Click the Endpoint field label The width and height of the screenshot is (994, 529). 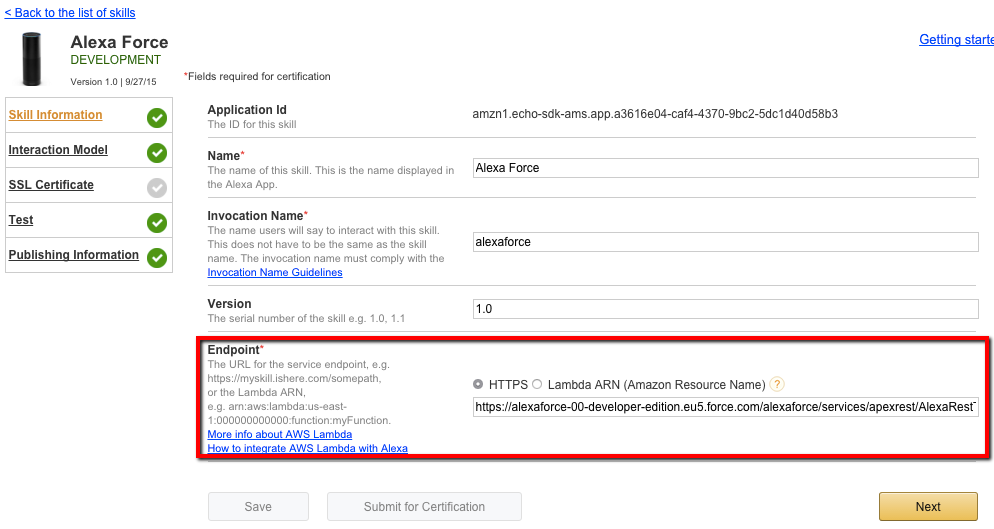[x=235, y=350]
